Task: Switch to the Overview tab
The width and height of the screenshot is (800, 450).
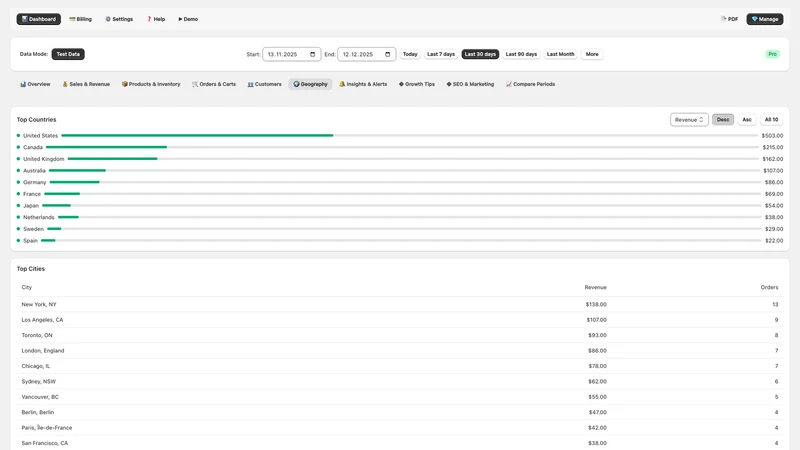Action: [x=35, y=84]
